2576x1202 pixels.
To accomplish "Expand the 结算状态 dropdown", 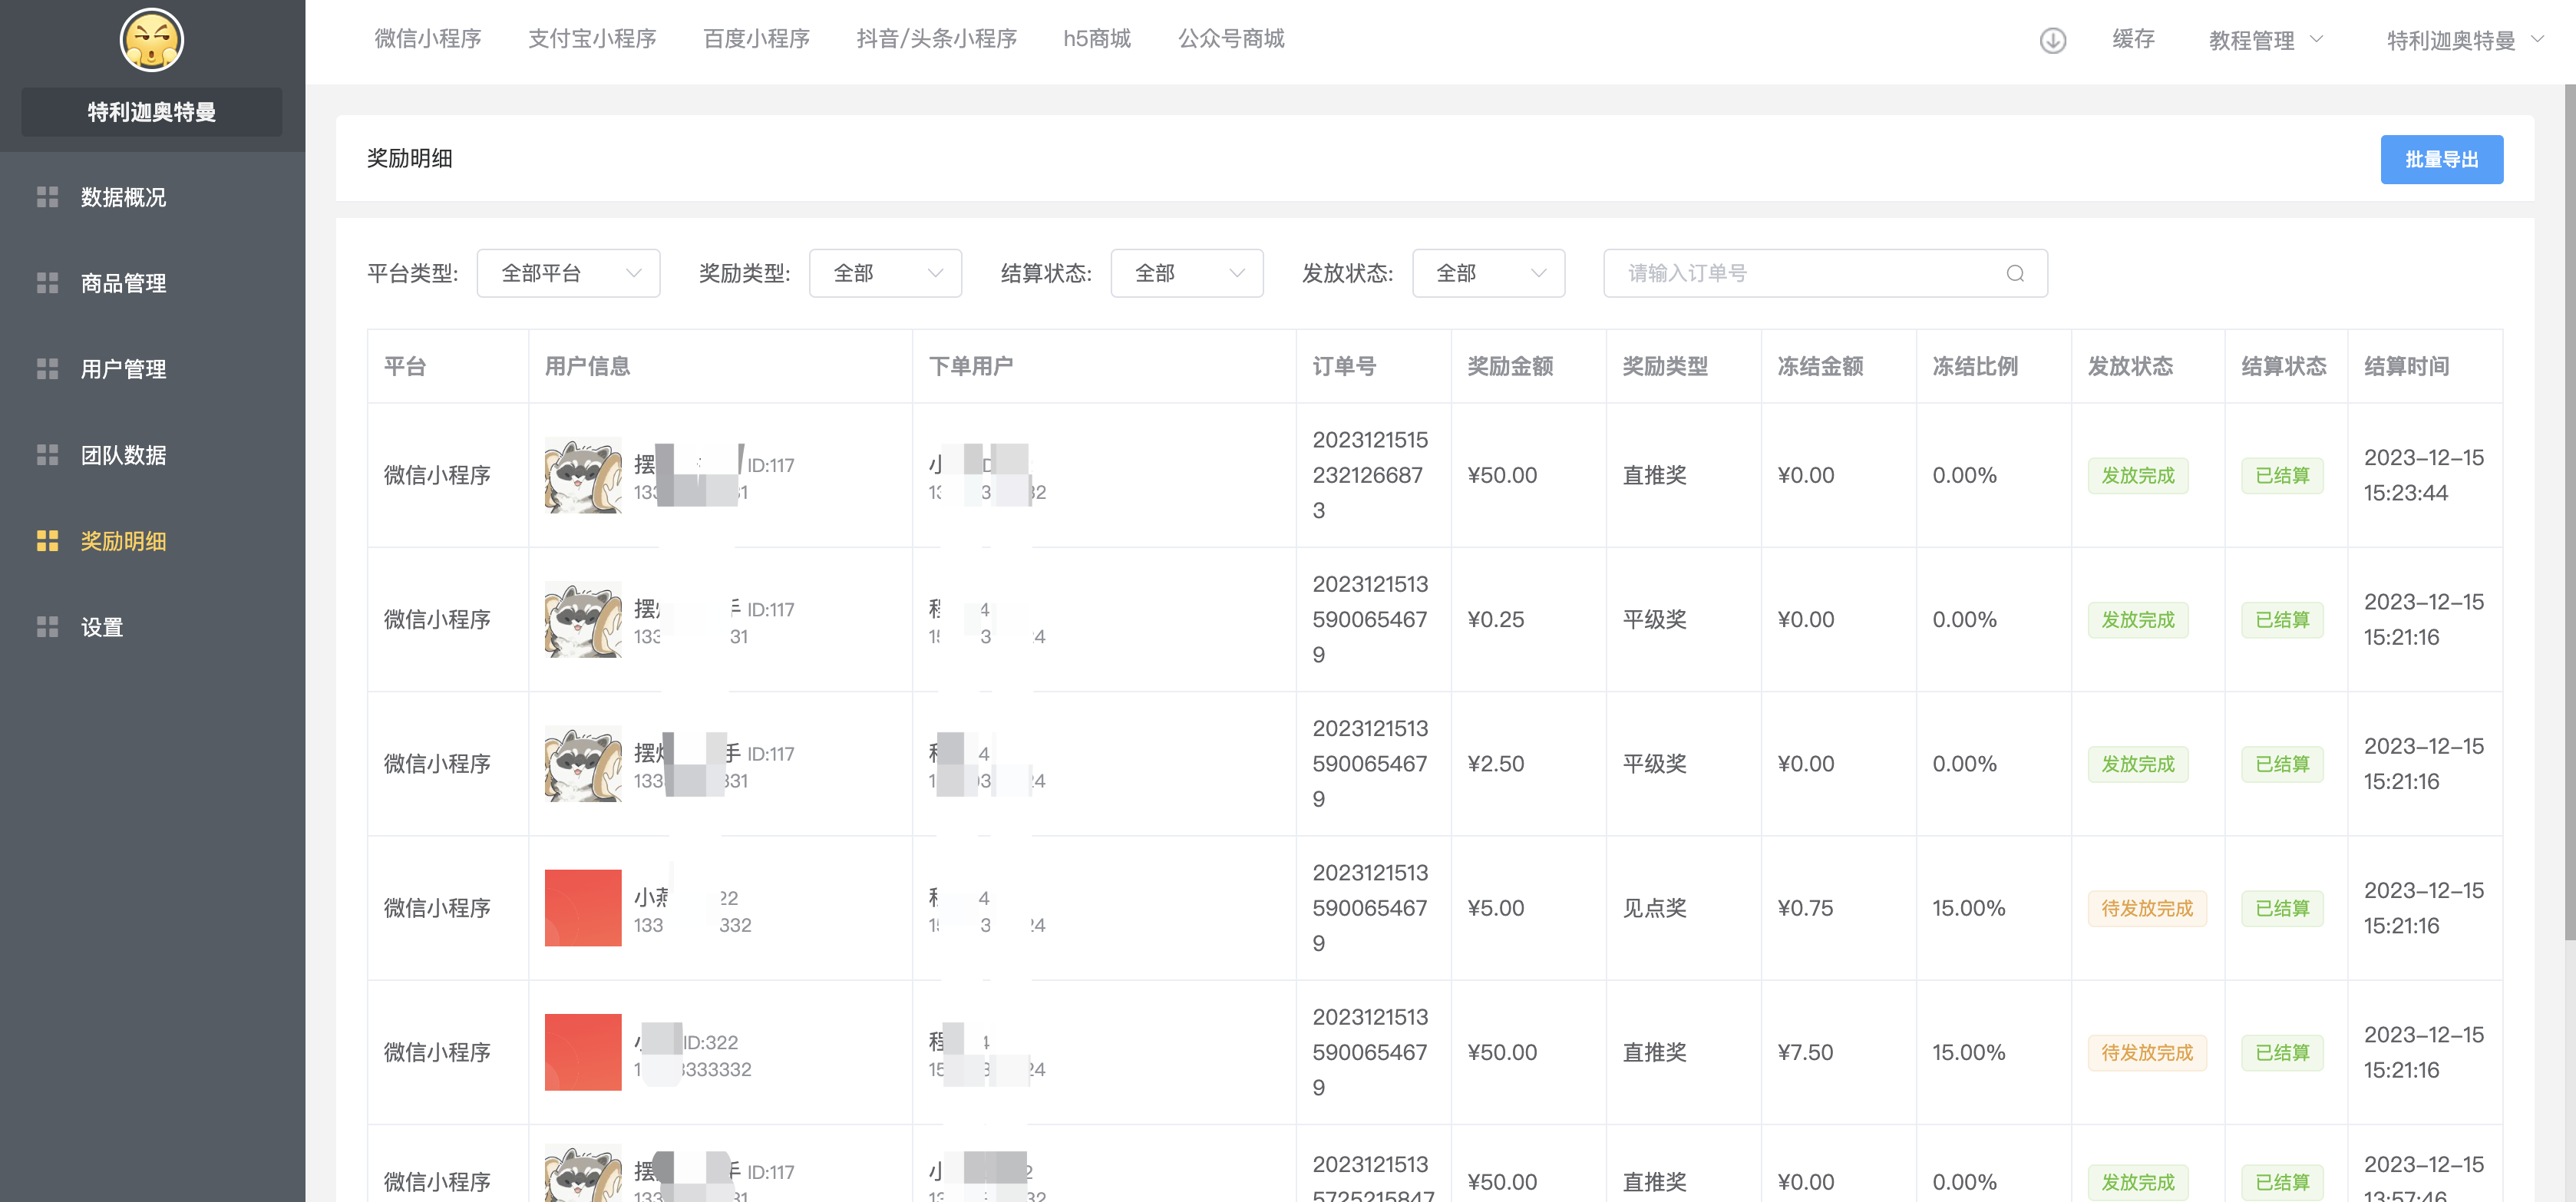I will tap(1186, 273).
